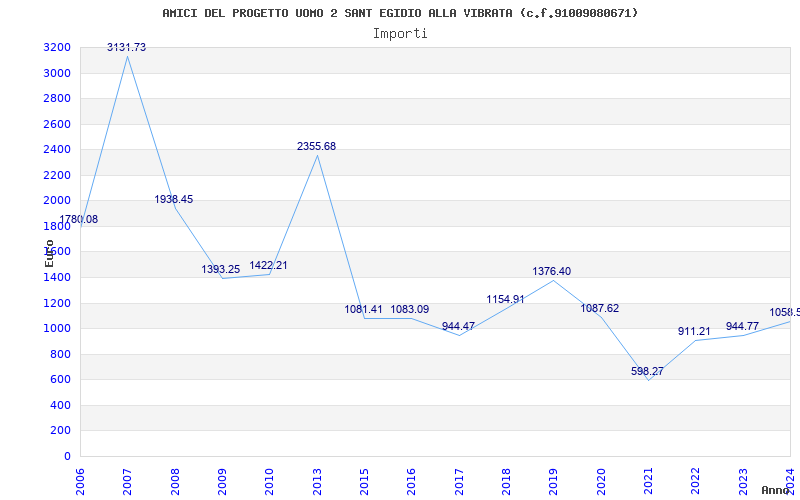This screenshot has height=500, width=800.
Task: Click the 2018 year axis label
Action: [507, 482]
